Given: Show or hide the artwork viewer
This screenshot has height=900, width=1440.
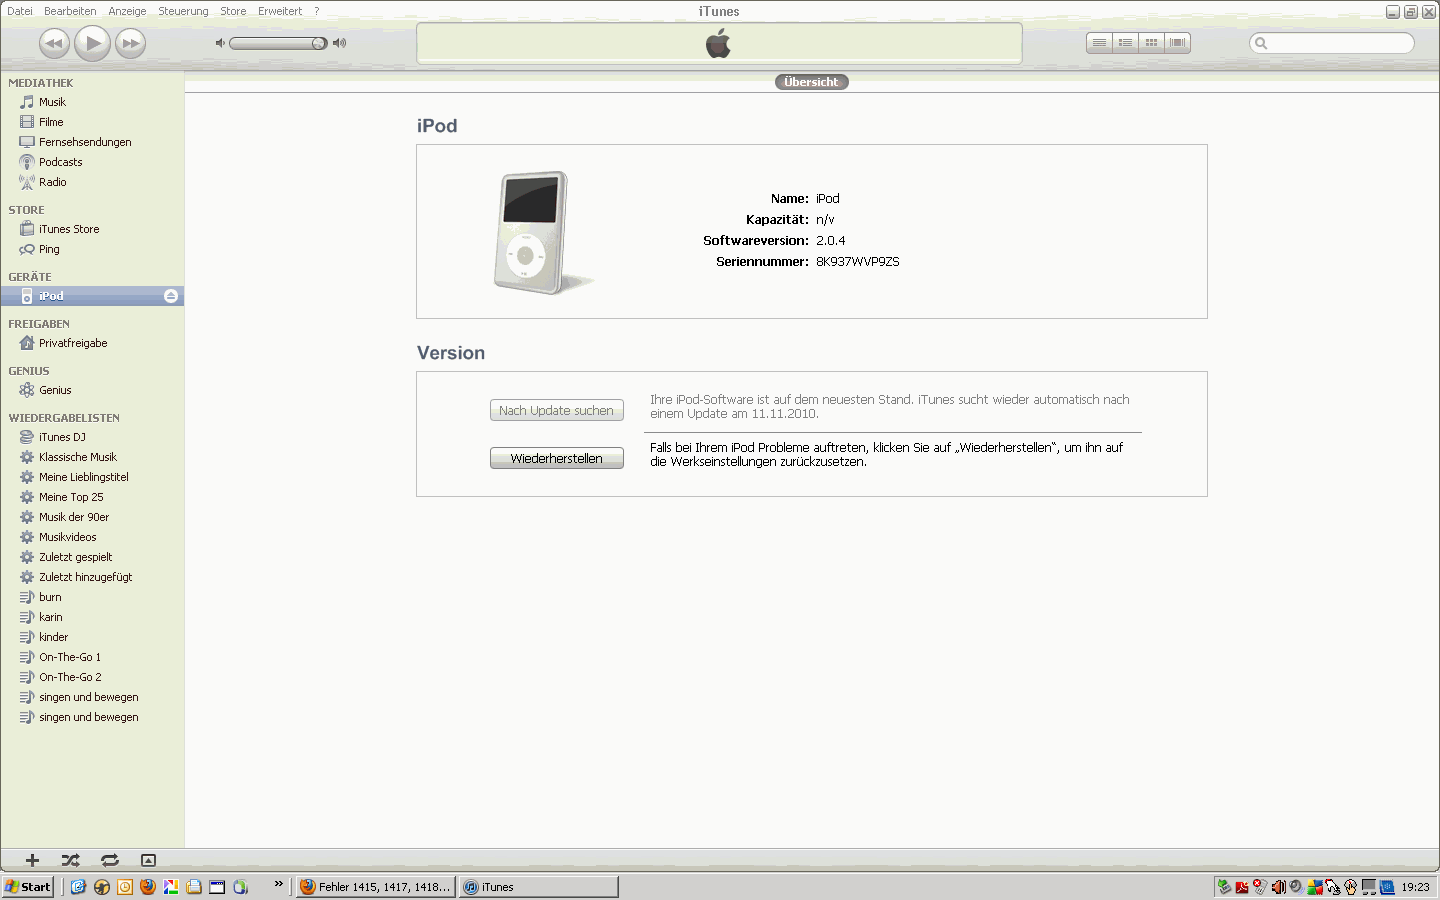Looking at the screenshot, I should (x=148, y=860).
